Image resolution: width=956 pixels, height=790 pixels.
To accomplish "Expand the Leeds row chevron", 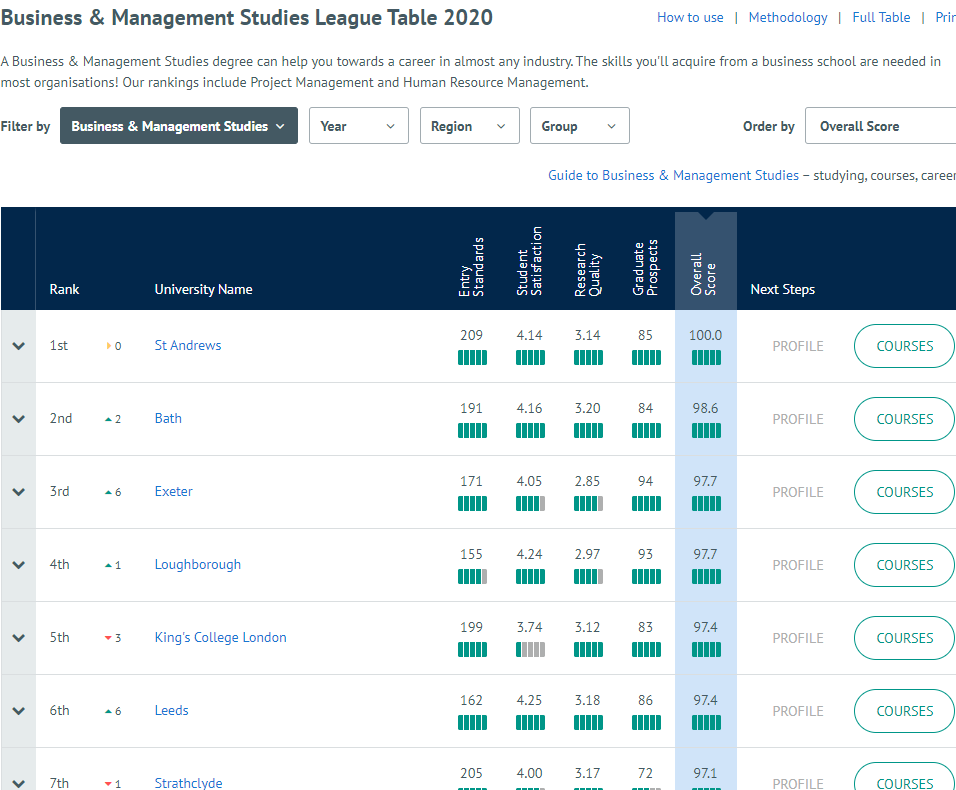I will point(18,711).
